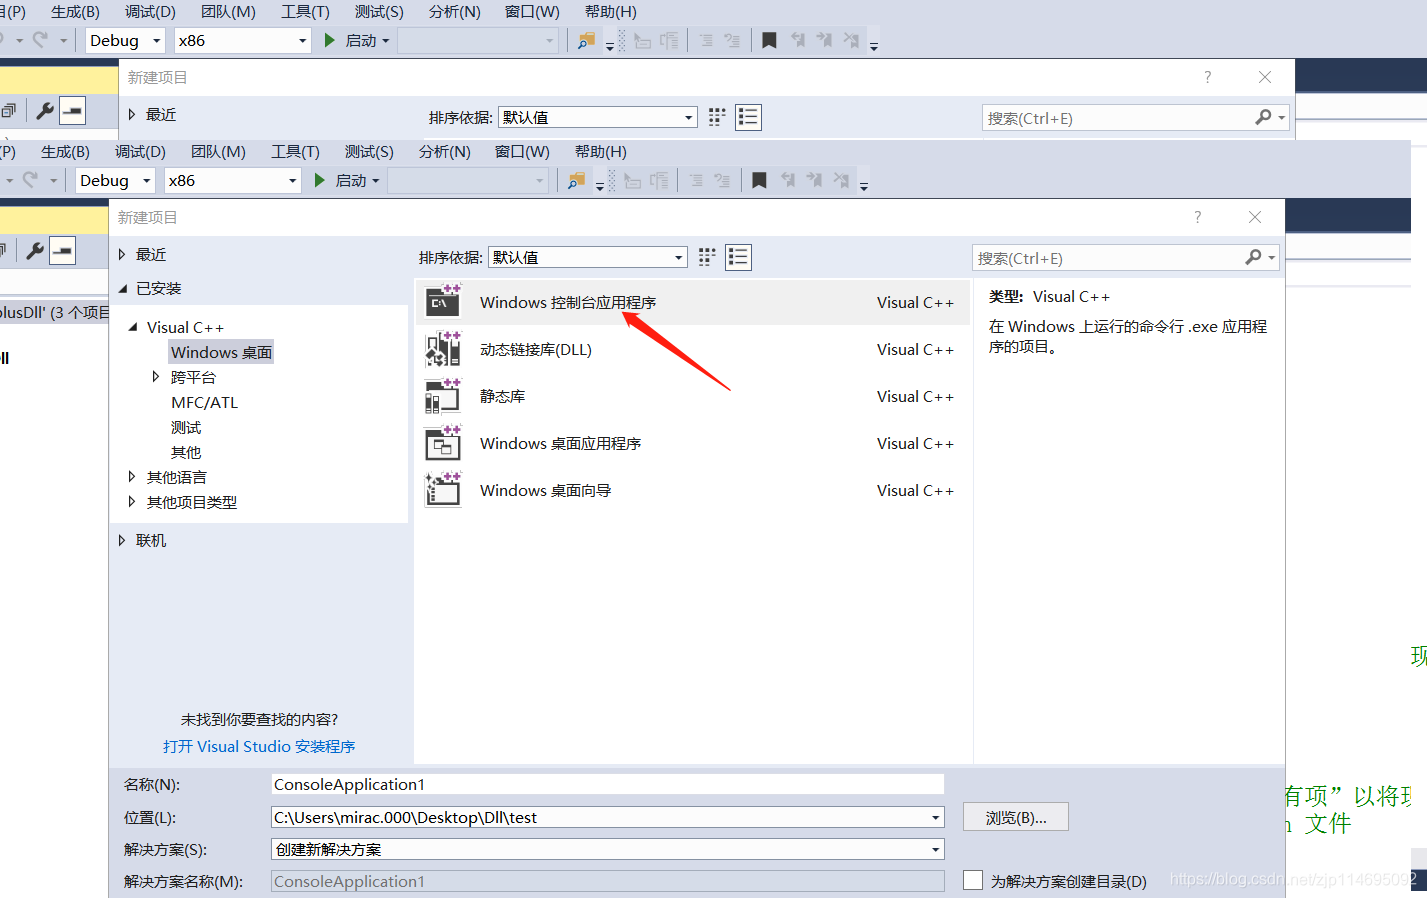
Task: Choose the 动态链接库(DLL) template
Action: point(692,349)
